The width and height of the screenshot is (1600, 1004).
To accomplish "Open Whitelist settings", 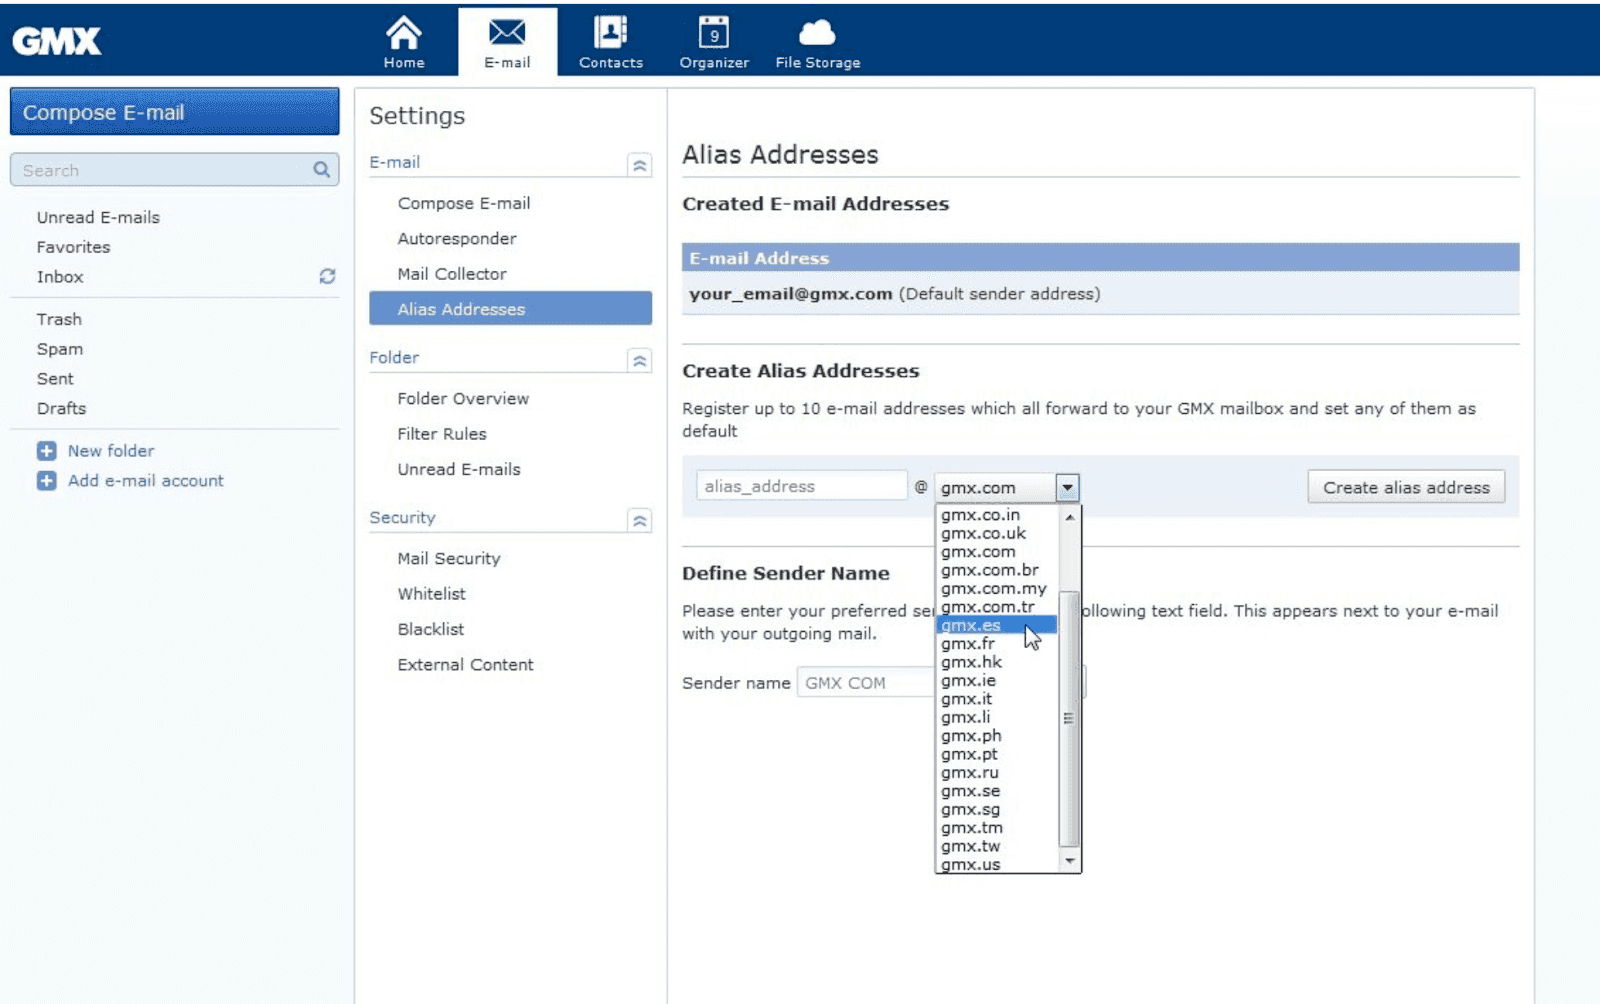I will click(x=432, y=594).
